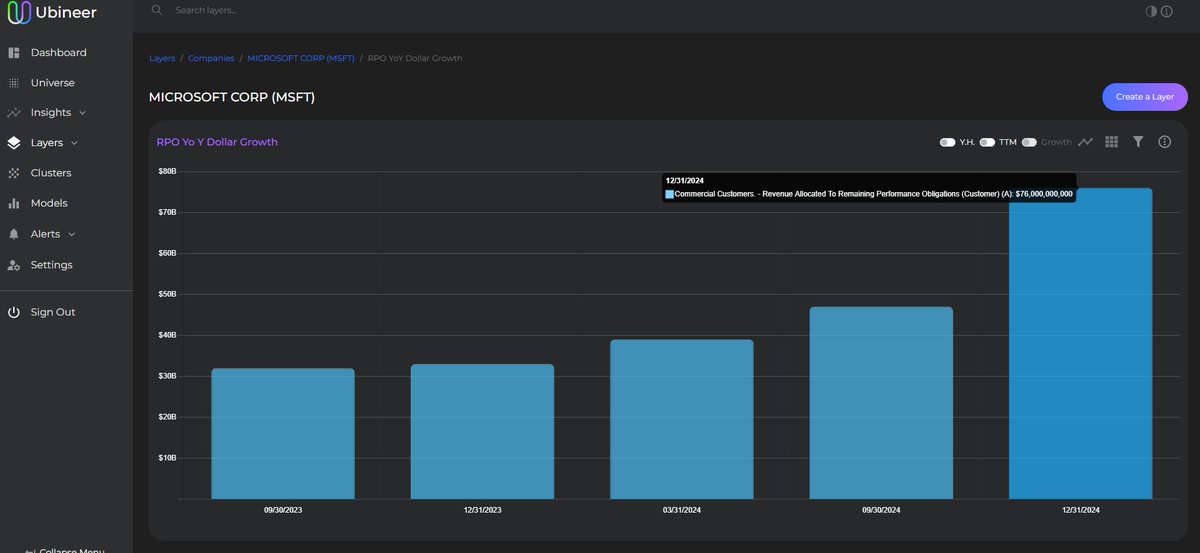Go to the Layers breadcrumb link
1200x553 pixels.
[162, 58]
